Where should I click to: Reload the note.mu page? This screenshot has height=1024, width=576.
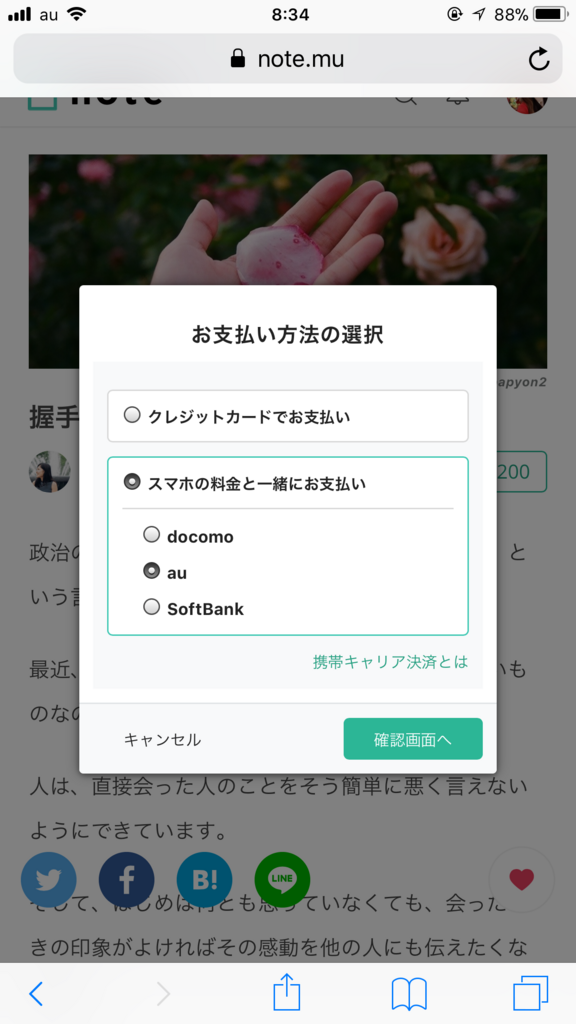539,58
